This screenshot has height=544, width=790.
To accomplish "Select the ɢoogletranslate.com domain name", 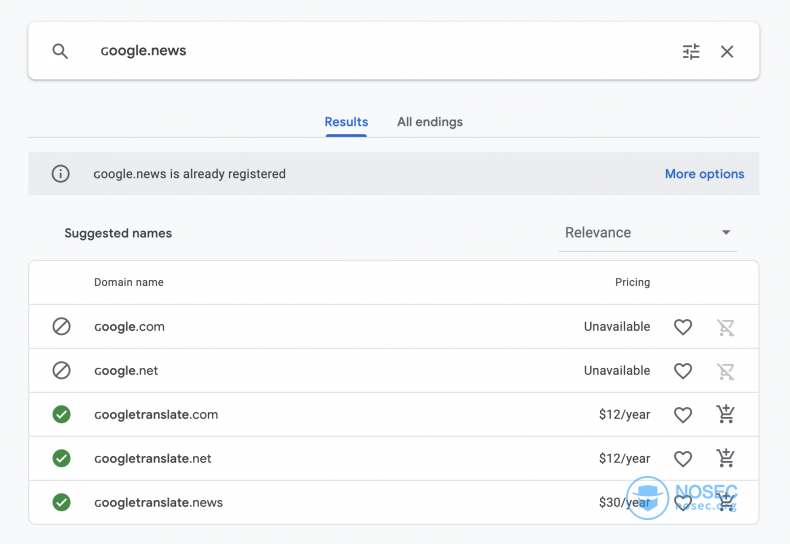I will click(x=156, y=415).
